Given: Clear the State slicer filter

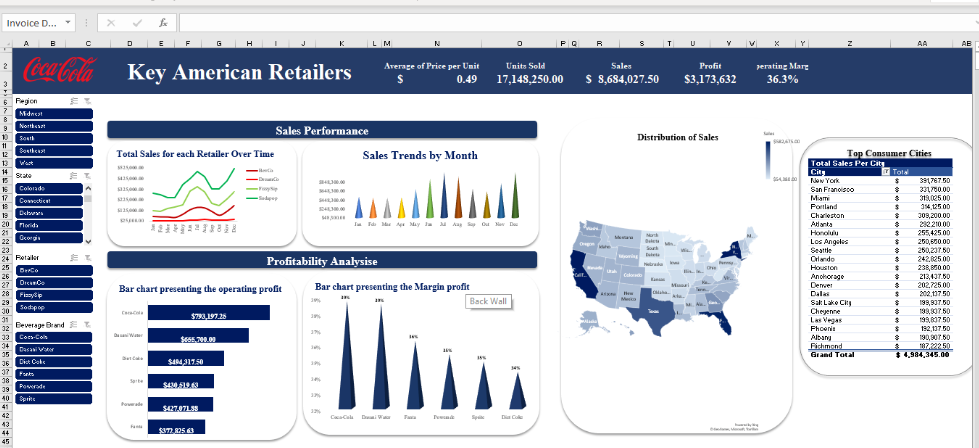Looking at the screenshot, I should click(x=86, y=176).
